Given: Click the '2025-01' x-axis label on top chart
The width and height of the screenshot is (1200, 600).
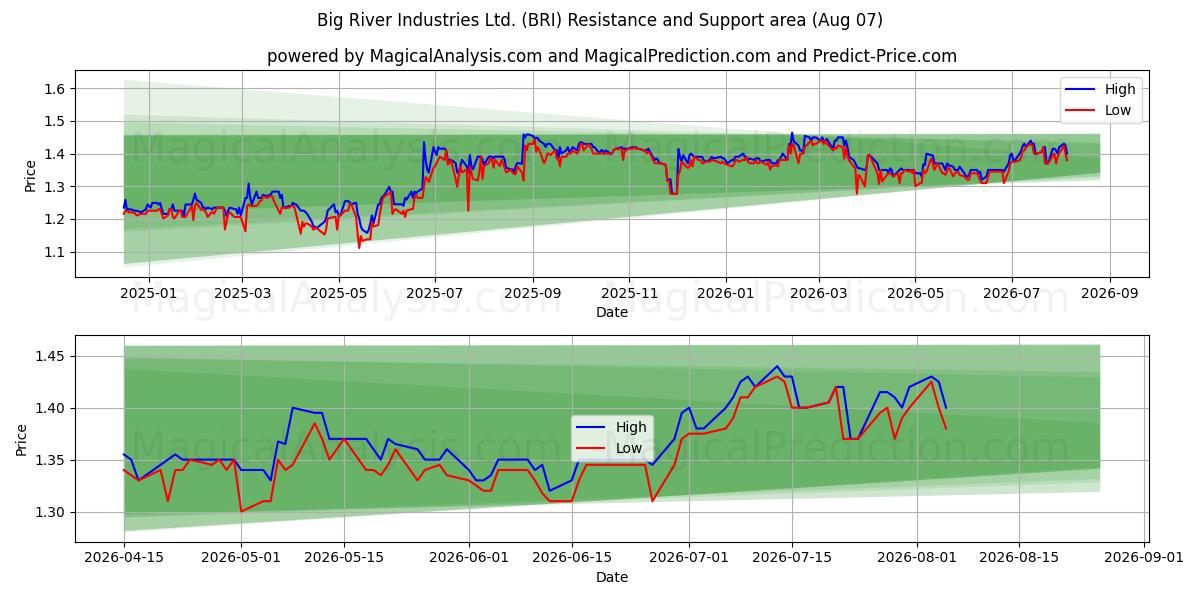Looking at the screenshot, I should (148, 293).
